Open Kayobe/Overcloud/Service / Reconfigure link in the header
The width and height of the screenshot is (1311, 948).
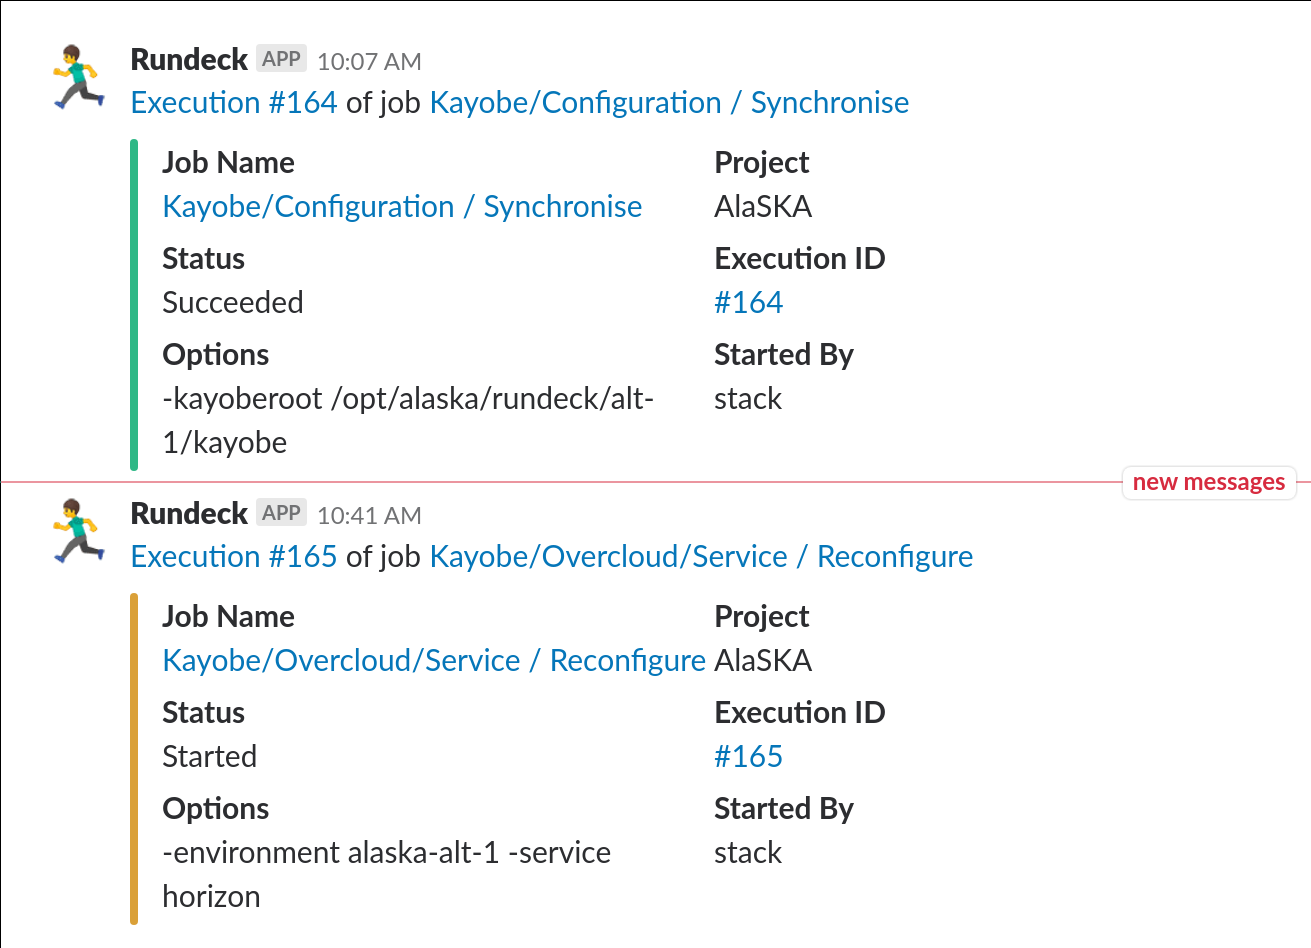701,557
